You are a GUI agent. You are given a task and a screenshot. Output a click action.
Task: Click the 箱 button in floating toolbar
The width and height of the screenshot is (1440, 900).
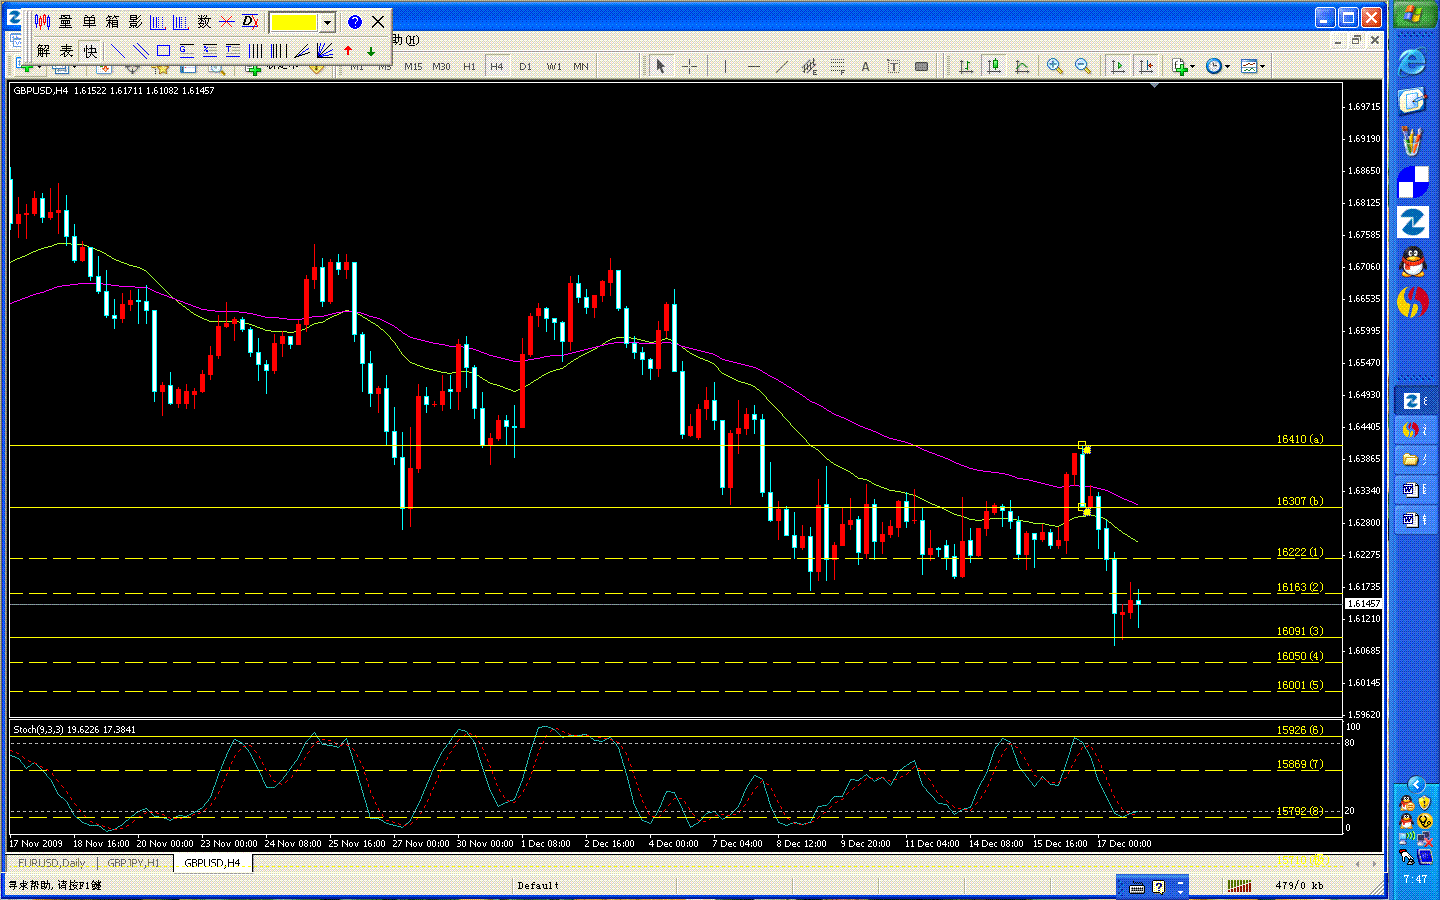point(112,22)
